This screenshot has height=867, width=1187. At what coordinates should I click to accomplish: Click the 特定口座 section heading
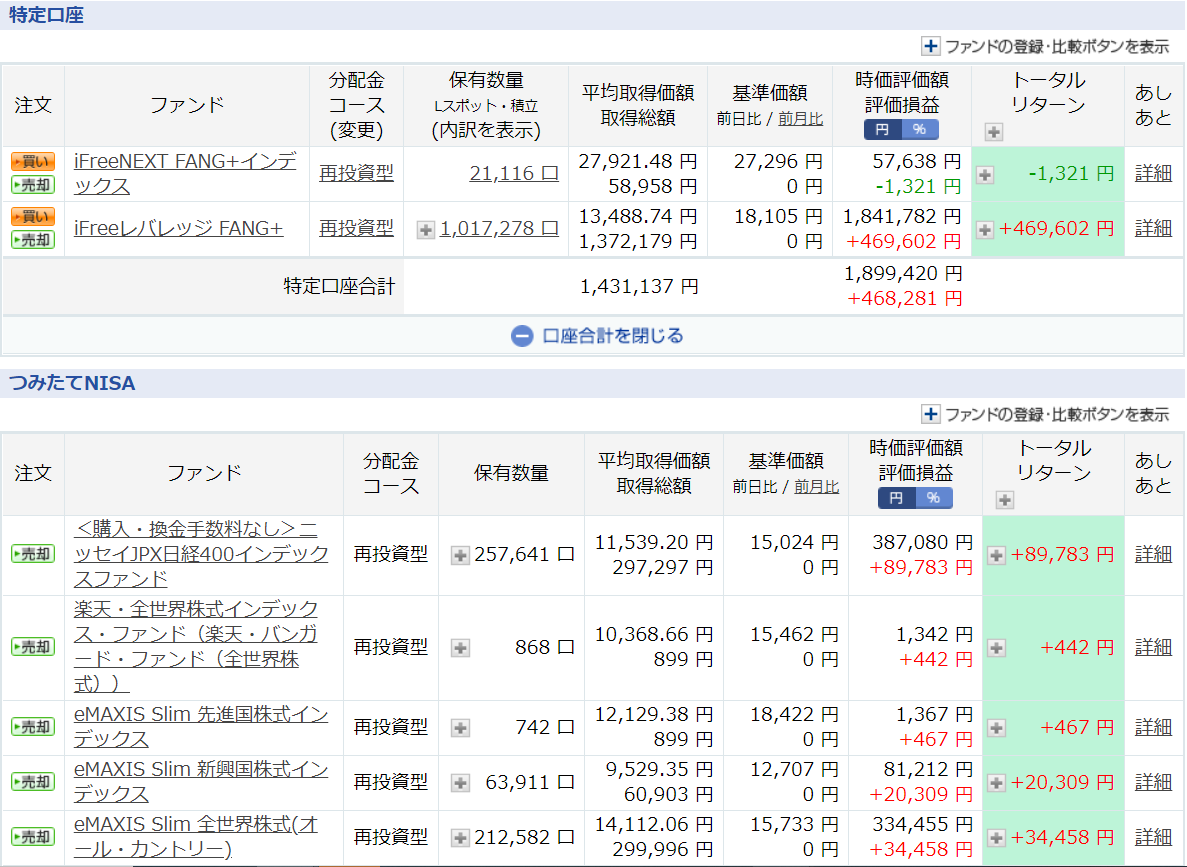tap(46, 15)
